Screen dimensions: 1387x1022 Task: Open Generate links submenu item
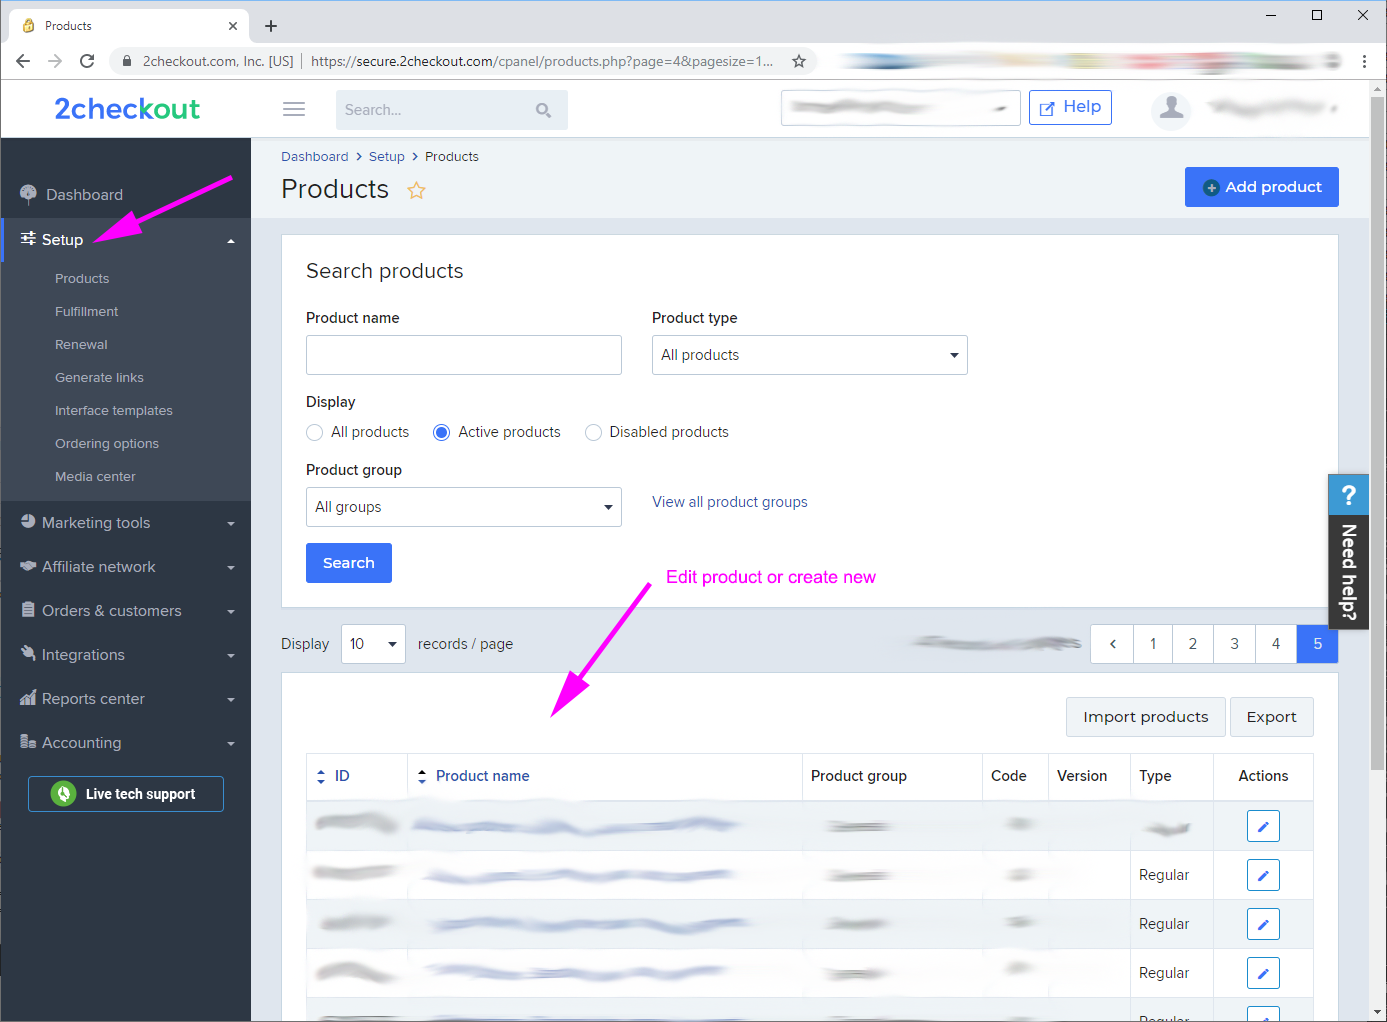99,377
